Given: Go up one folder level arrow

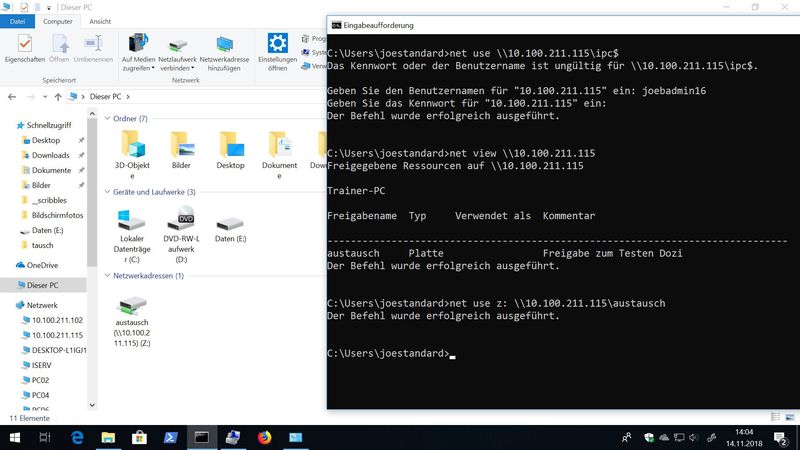Looking at the screenshot, I should pyautogui.click(x=58, y=96).
